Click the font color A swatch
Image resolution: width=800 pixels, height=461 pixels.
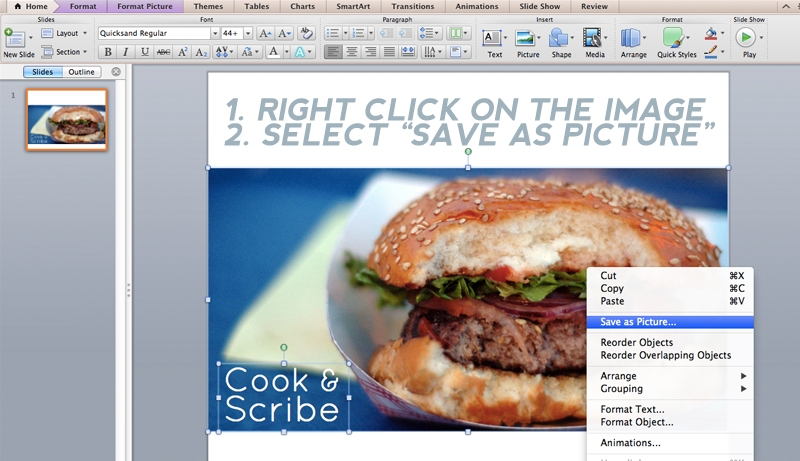coord(273,52)
